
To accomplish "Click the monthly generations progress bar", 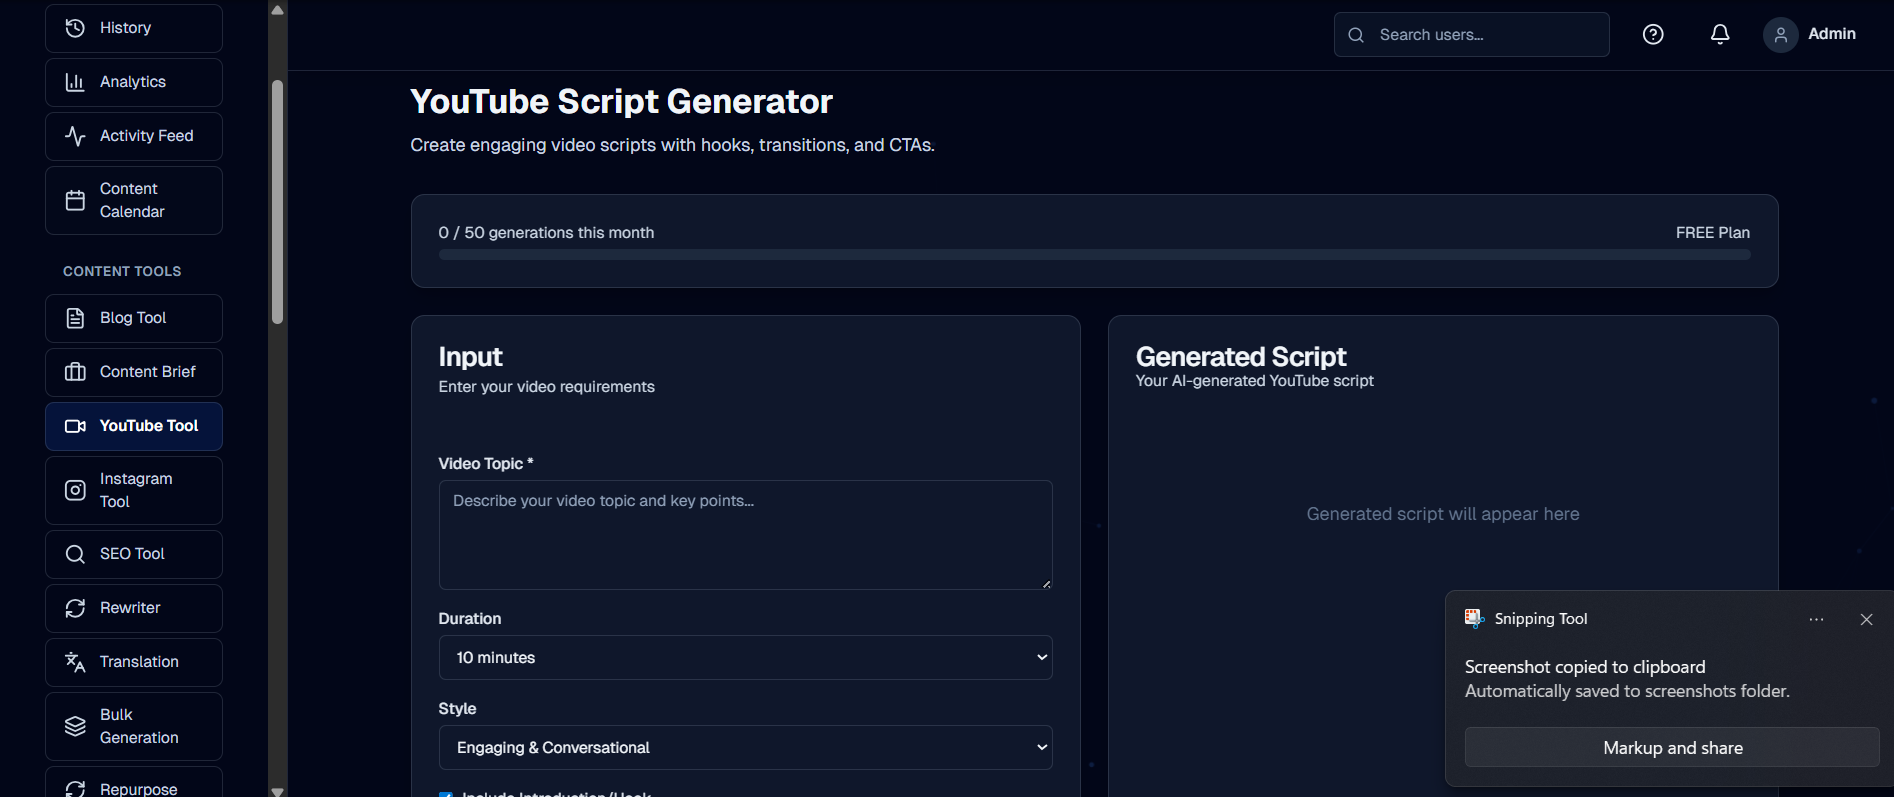I will point(1094,255).
